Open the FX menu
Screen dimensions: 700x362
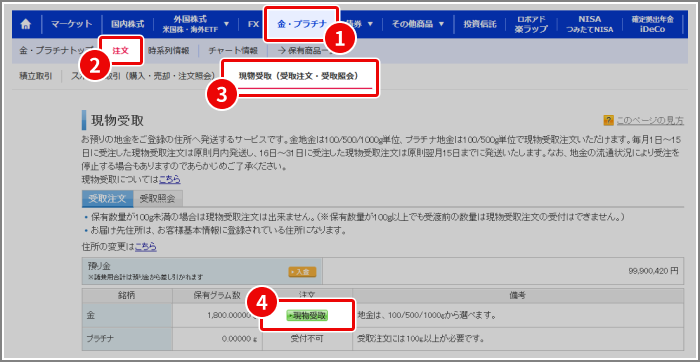[x=254, y=24]
